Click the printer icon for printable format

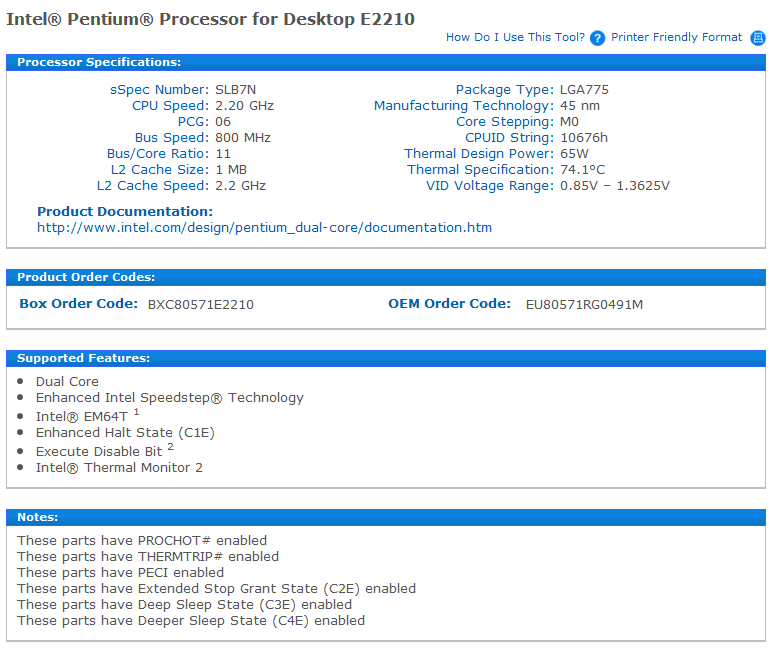pos(758,38)
